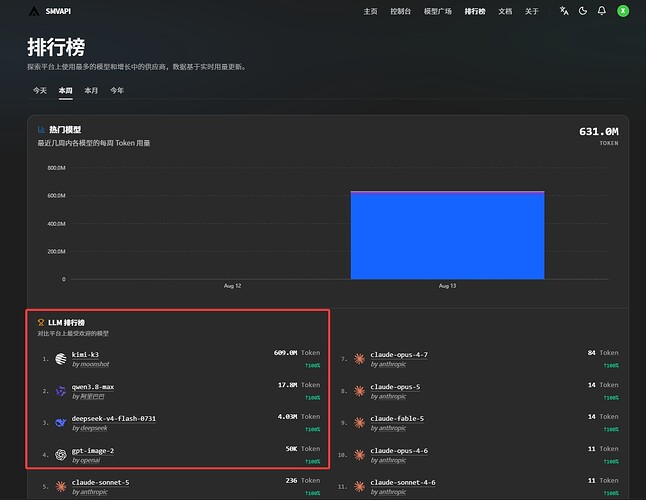Click the claude-sonnet-4-6 Anthropic icon
Image resolution: width=646 pixels, height=500 pixels.
click(x=360, y=486)
